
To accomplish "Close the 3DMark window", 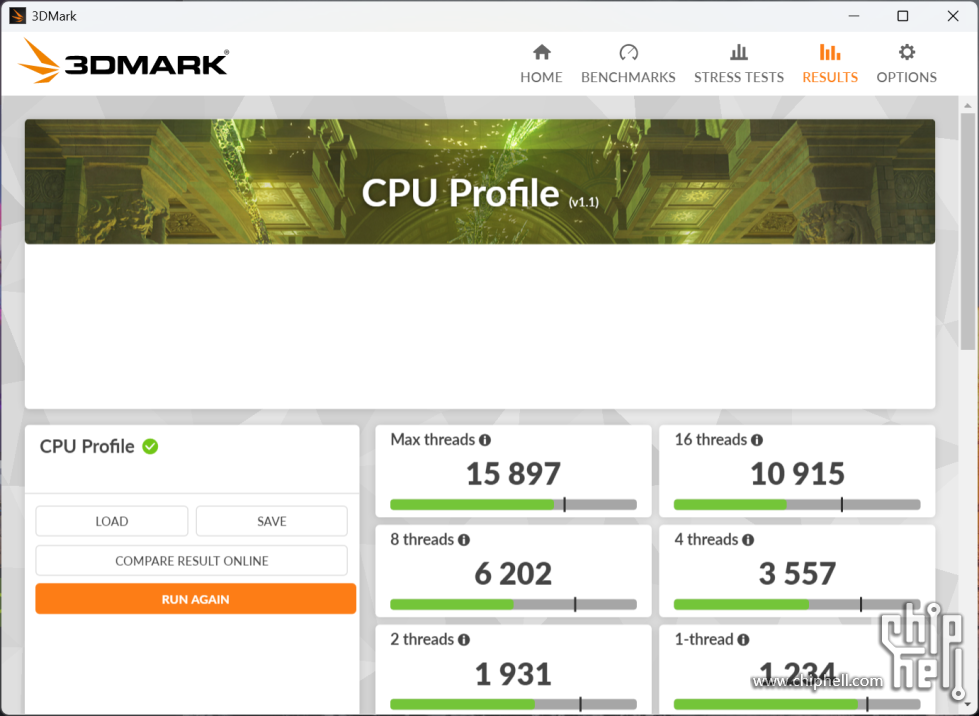I will click(953, 16).
